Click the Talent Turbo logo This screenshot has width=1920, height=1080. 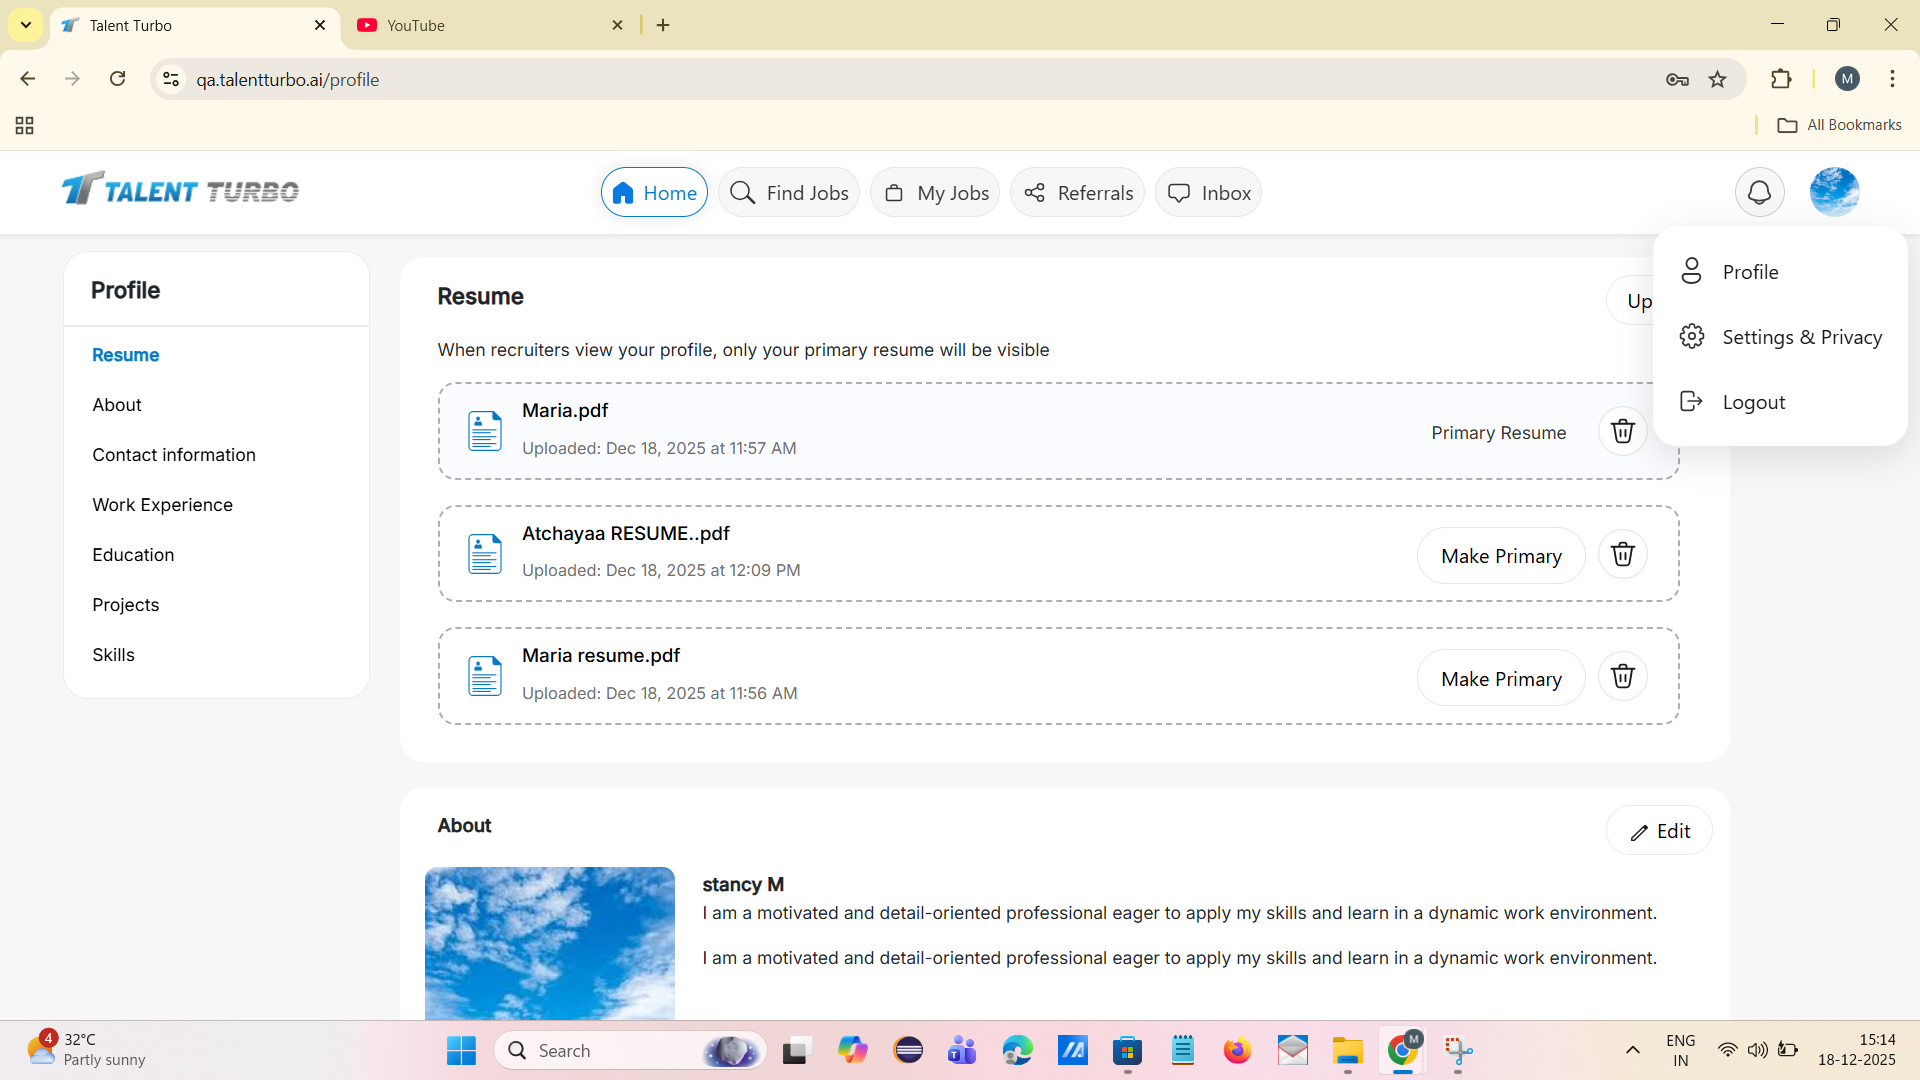(x=180, y=189)
